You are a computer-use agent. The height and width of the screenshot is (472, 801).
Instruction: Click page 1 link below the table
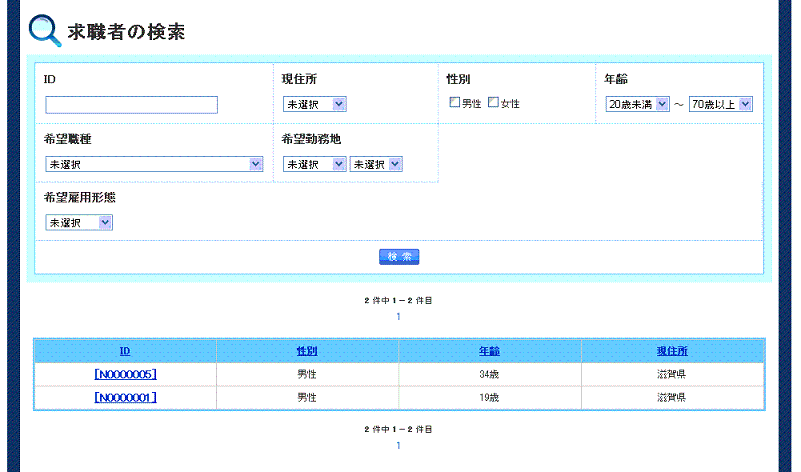pos(398,446)
